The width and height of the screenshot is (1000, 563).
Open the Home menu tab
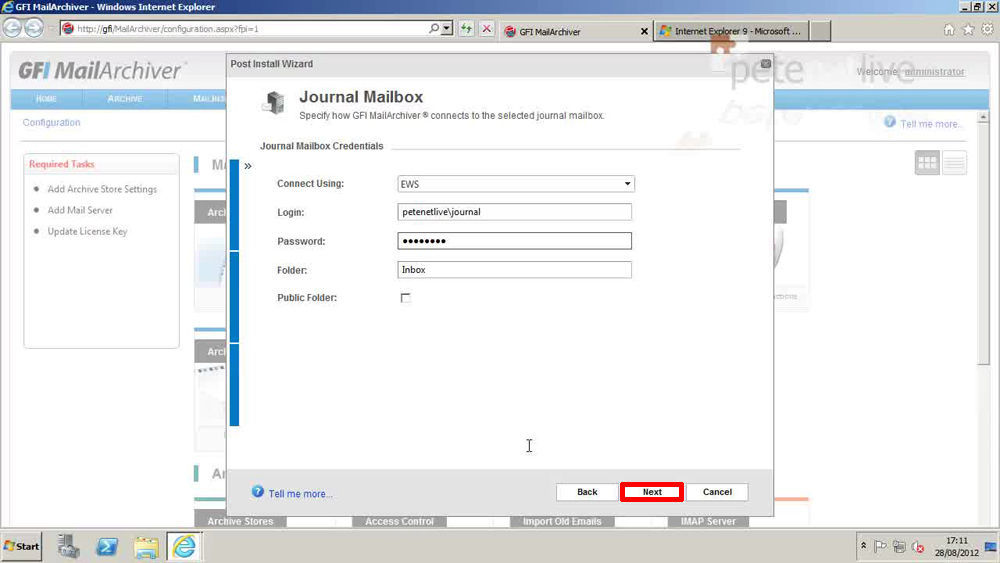click(46, 99)
